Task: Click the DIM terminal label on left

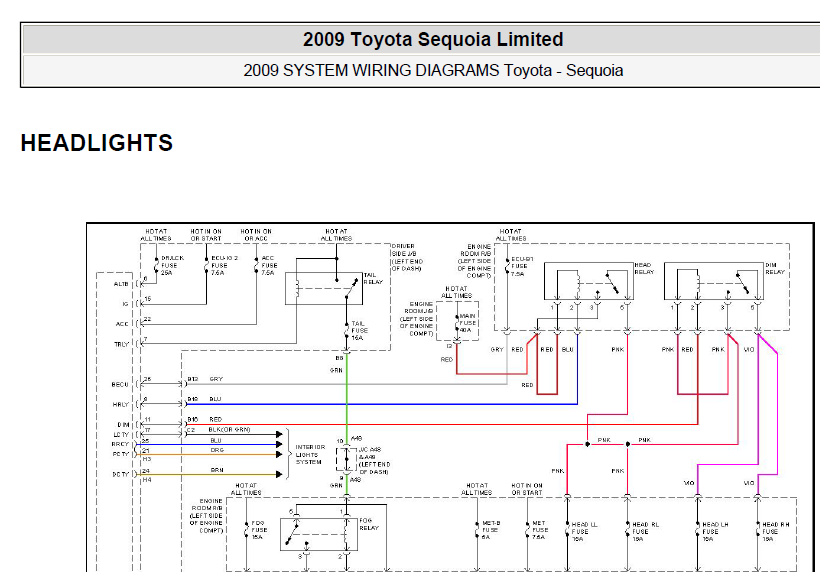Action: 123,425
